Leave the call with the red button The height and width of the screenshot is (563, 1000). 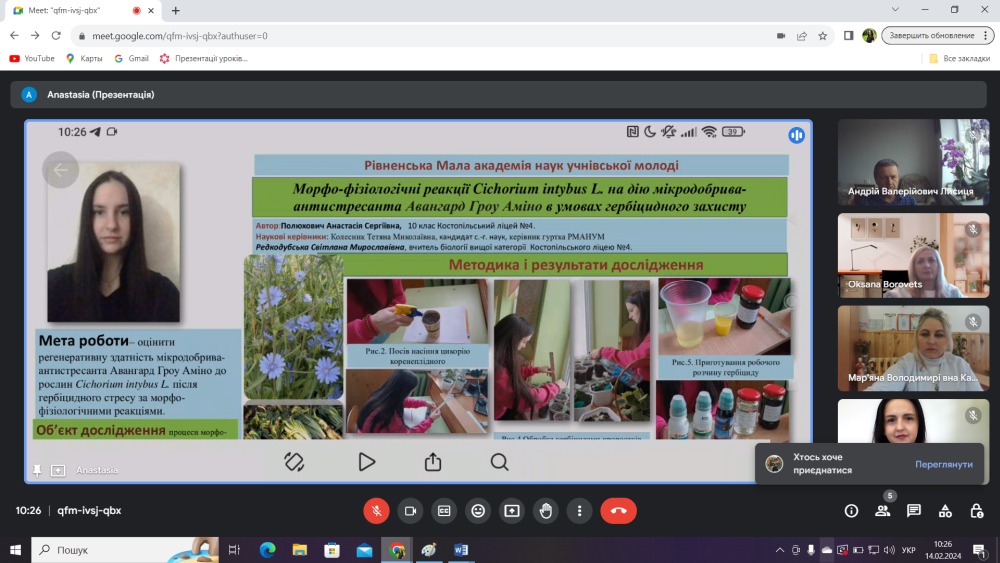click(x=618, y=511)
